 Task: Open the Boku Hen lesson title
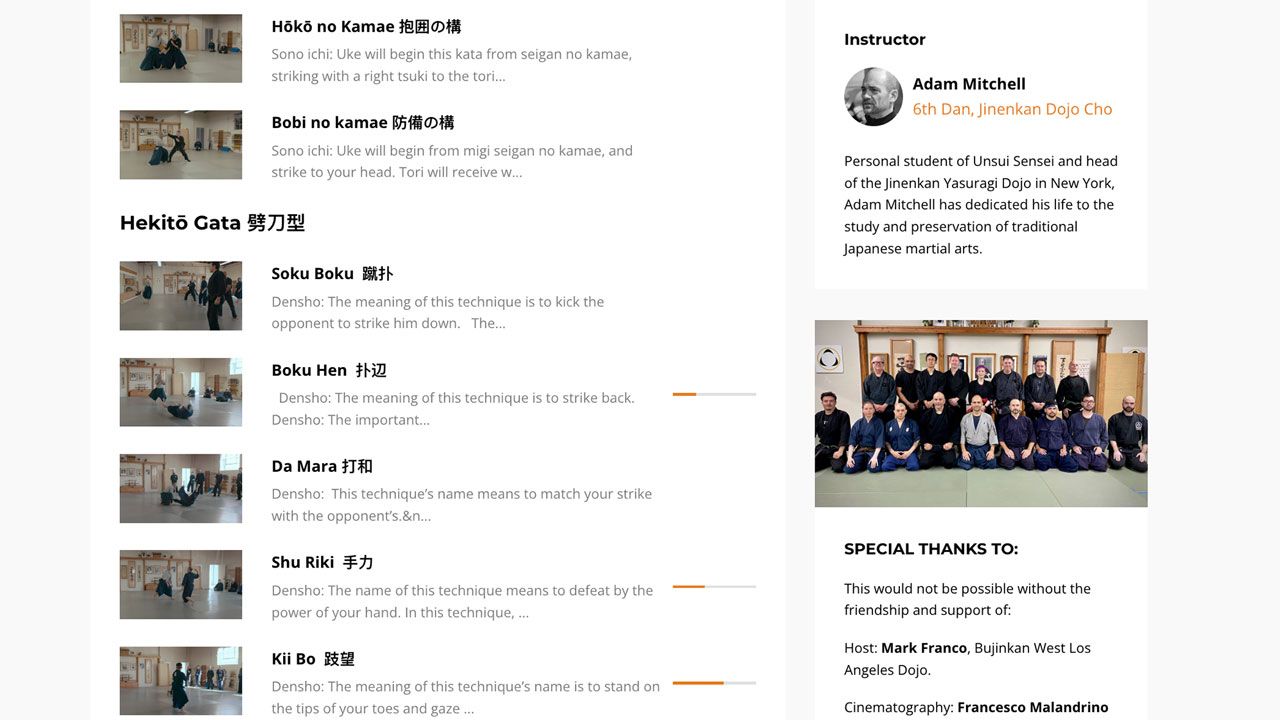pyautogui.click(x=329, y=370)
